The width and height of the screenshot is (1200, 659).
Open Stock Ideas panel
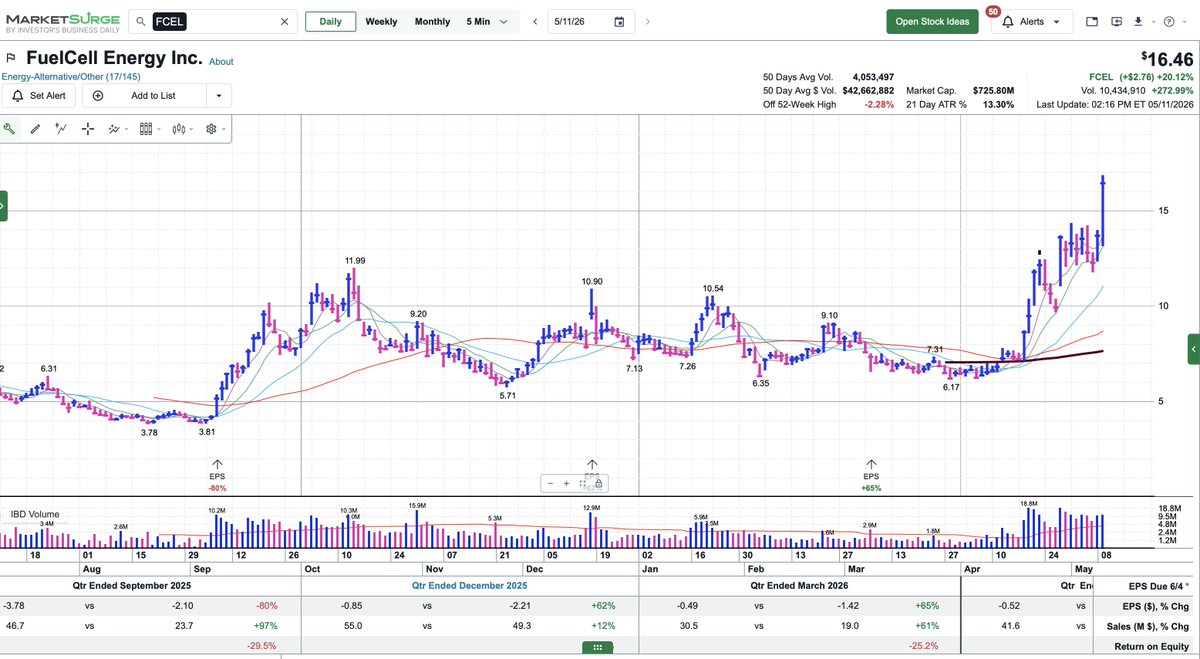click(933, 21)
